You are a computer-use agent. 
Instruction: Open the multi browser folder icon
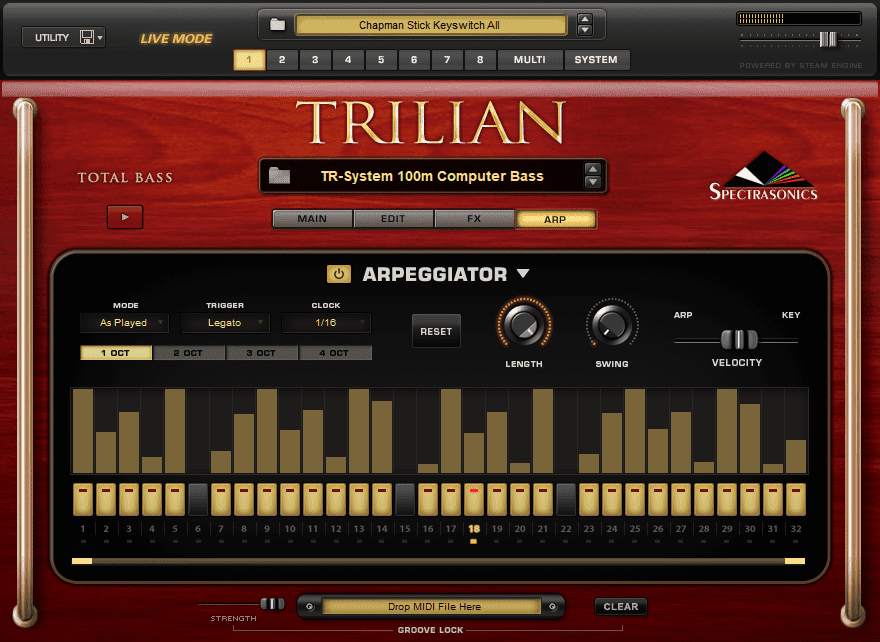click(x=277, y=25)
